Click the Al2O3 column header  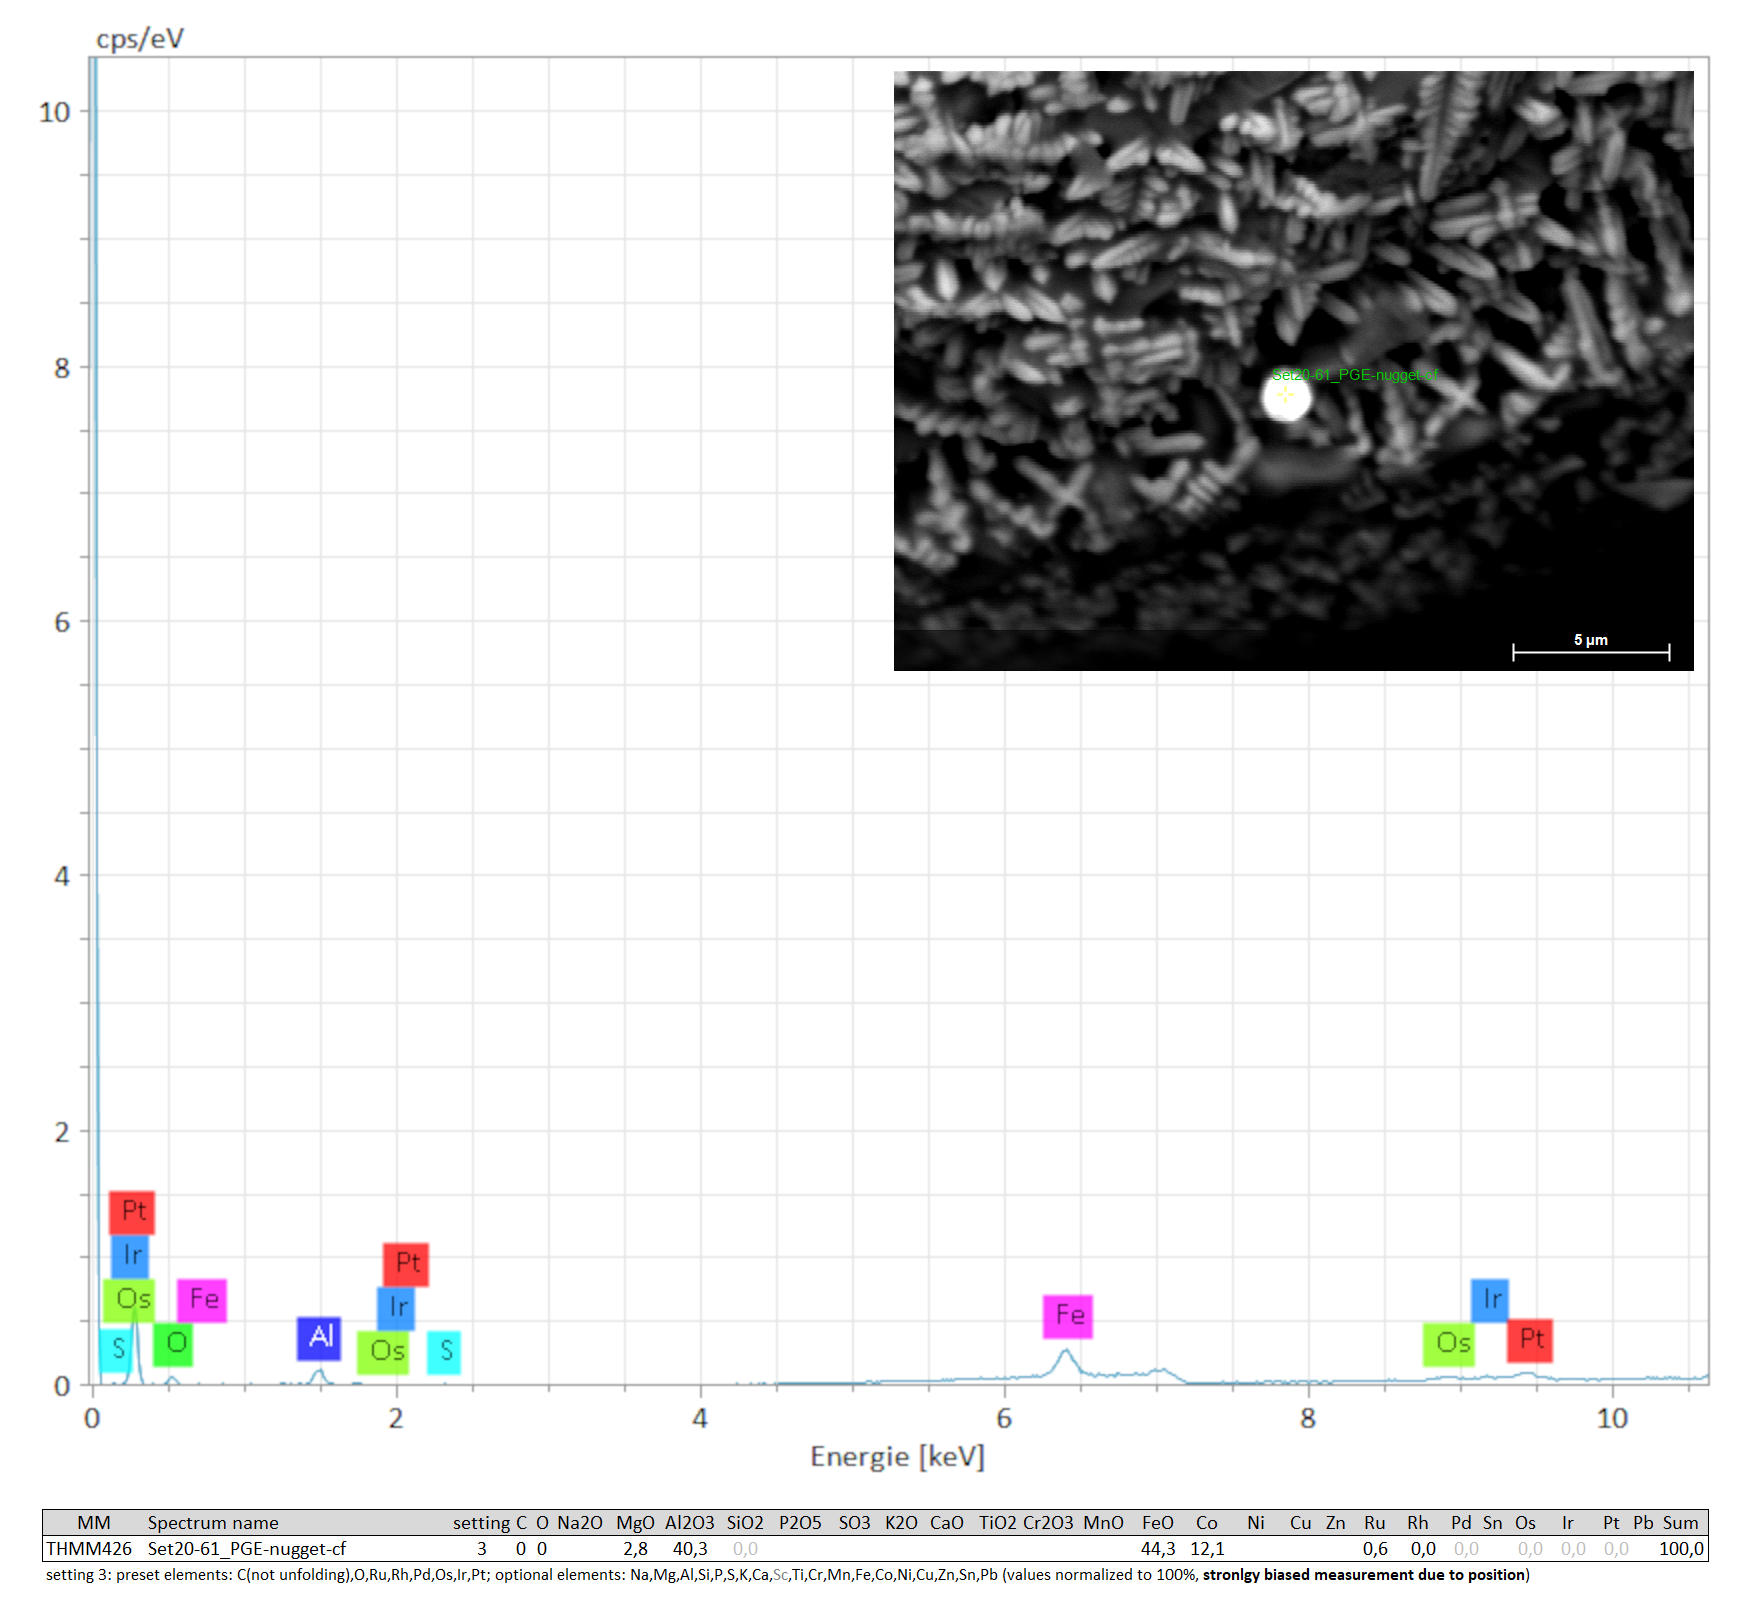[x=689, y=1522]
